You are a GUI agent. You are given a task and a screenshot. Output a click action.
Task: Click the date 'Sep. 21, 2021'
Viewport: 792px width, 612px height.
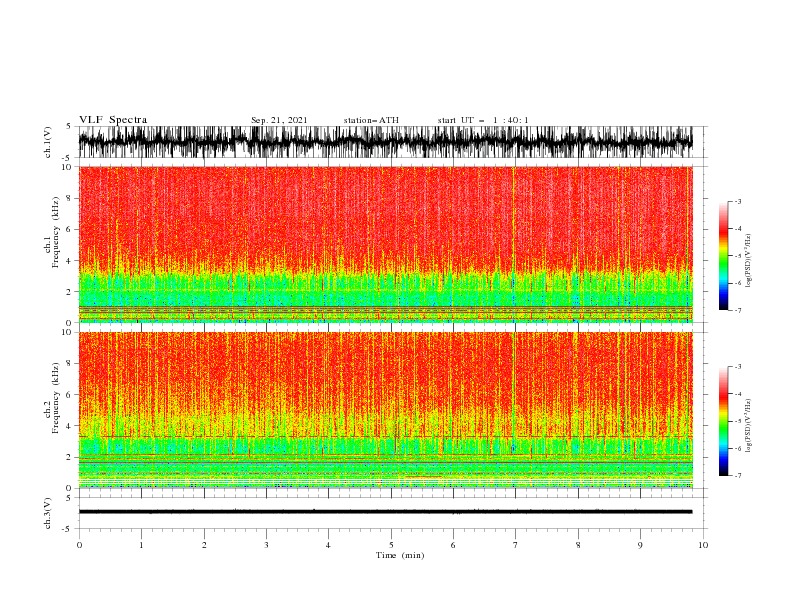(279, 120)
